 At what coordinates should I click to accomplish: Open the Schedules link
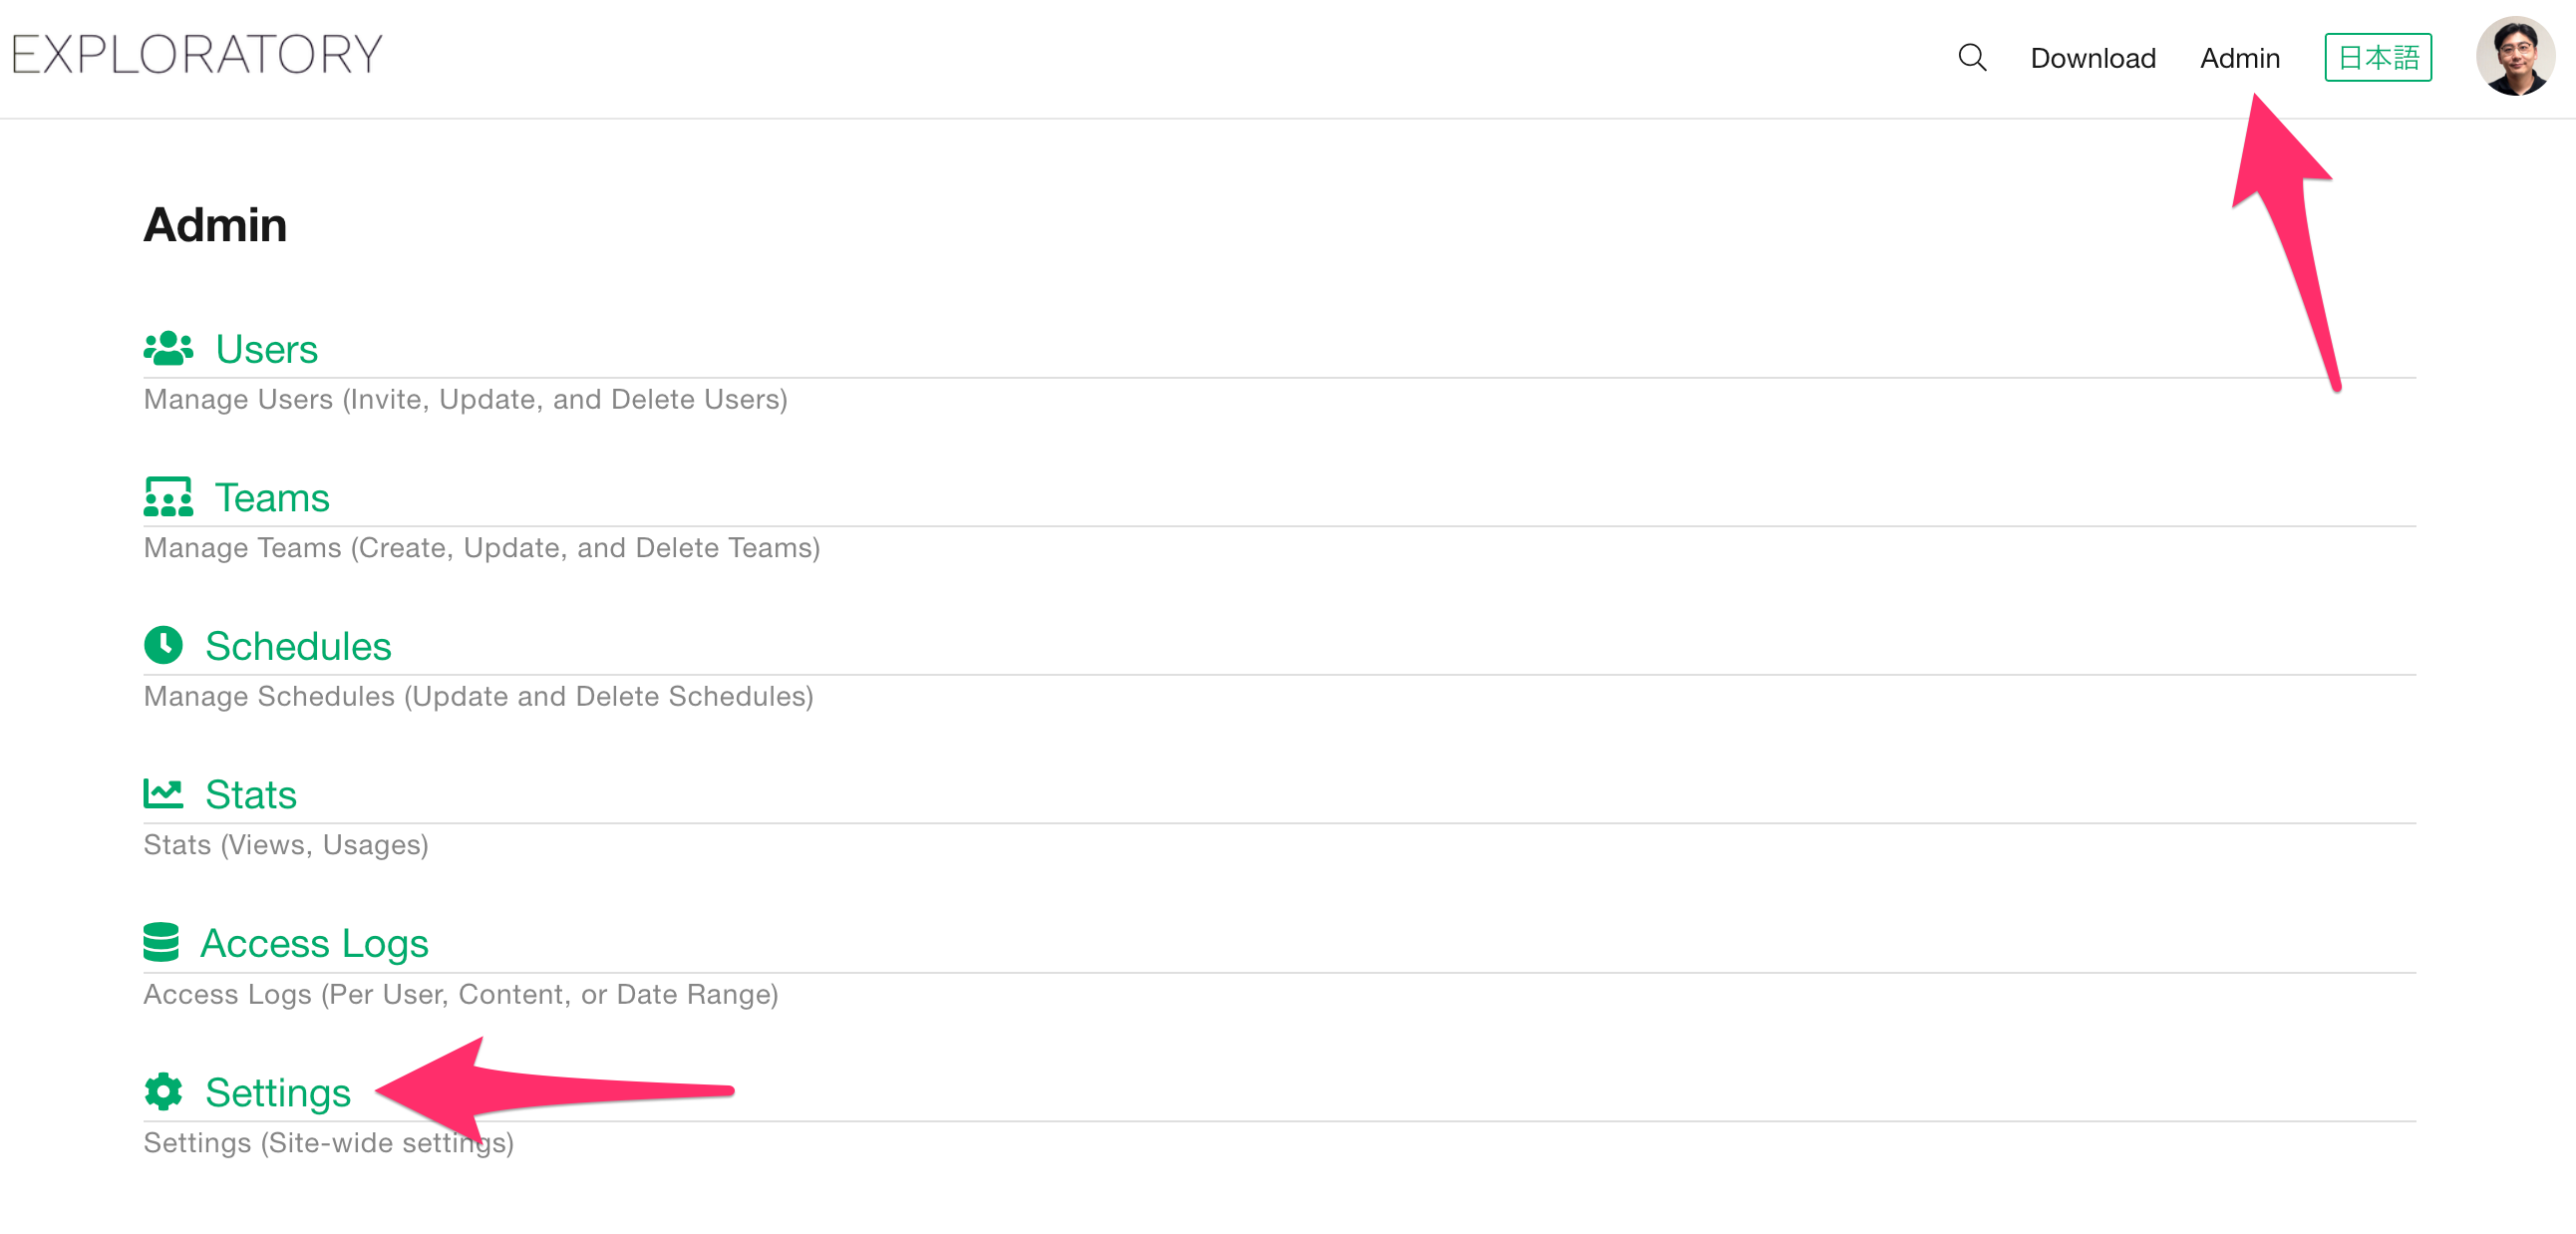click(x=298, y=646)
